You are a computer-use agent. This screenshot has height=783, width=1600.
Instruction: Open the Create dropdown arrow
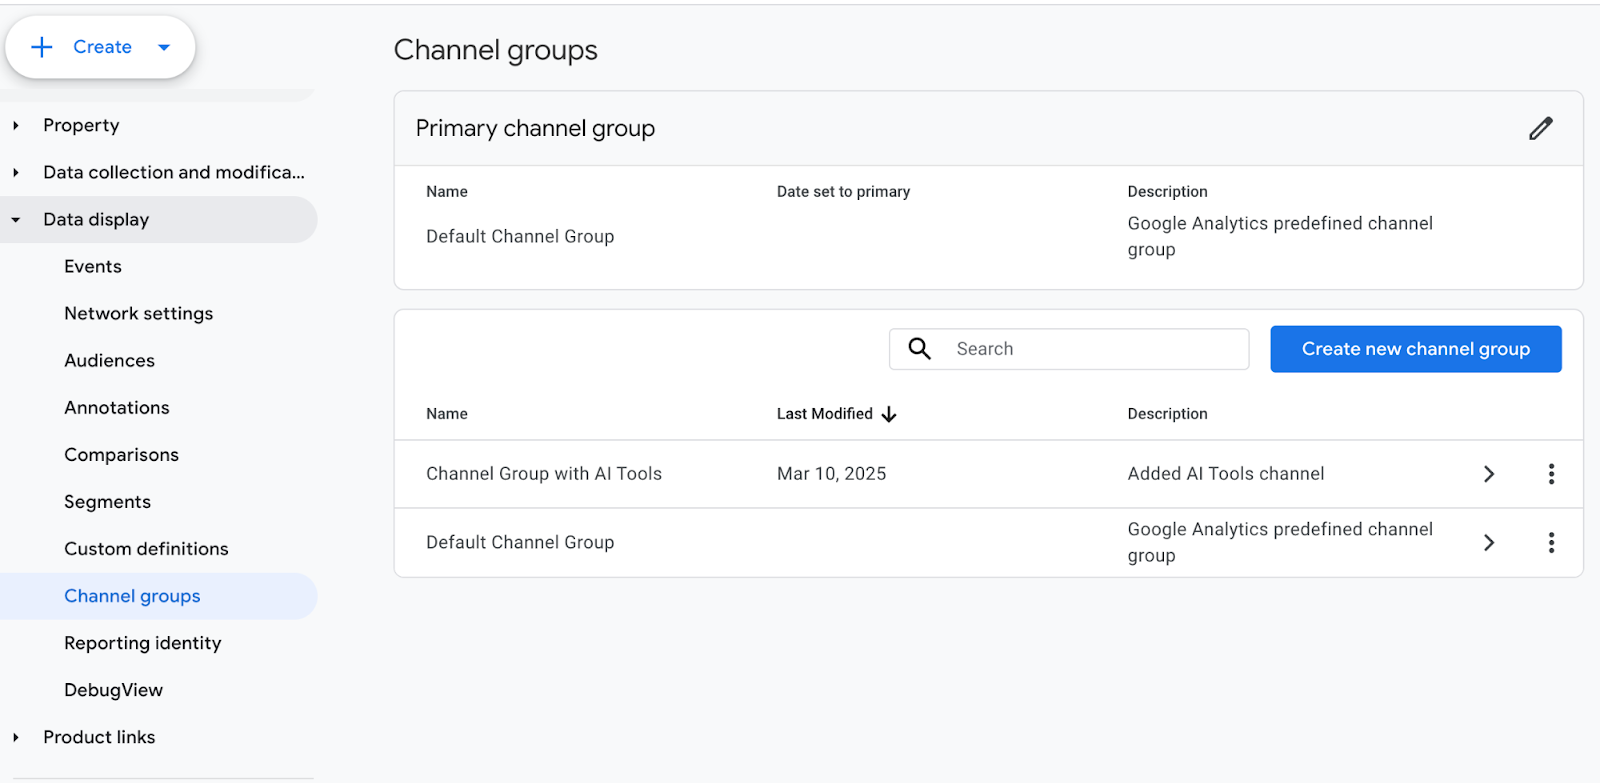click(164, 47)
